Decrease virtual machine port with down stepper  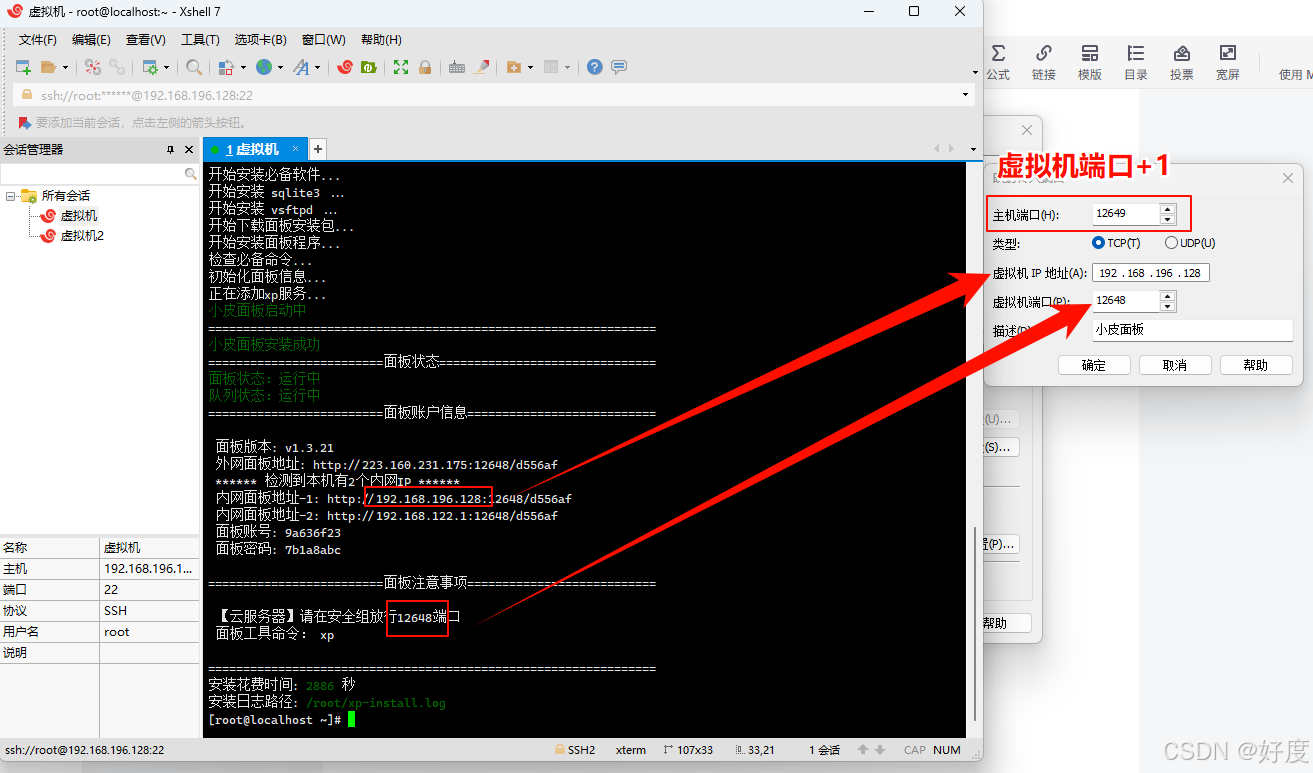point(1168,306)
